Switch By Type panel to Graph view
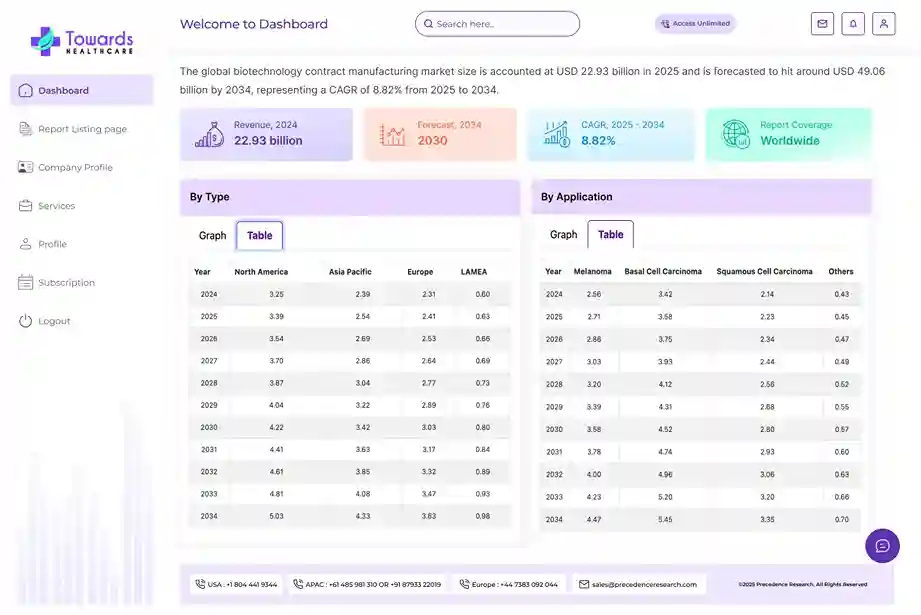Screen dimensions: 921x615 tap(212, 236)
